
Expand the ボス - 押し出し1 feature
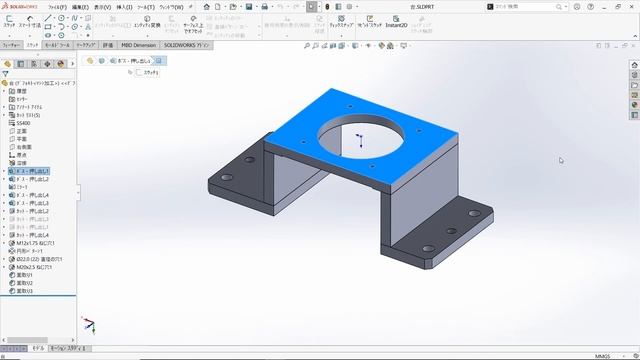[4, 171]
